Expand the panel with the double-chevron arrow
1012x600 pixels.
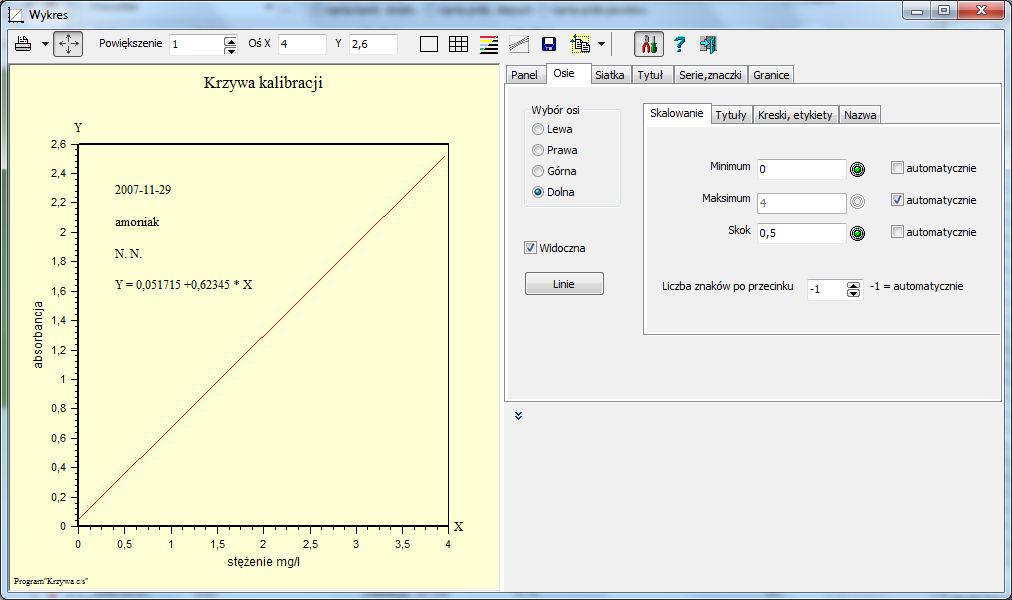pyautogui.click(x=518, y=415)
